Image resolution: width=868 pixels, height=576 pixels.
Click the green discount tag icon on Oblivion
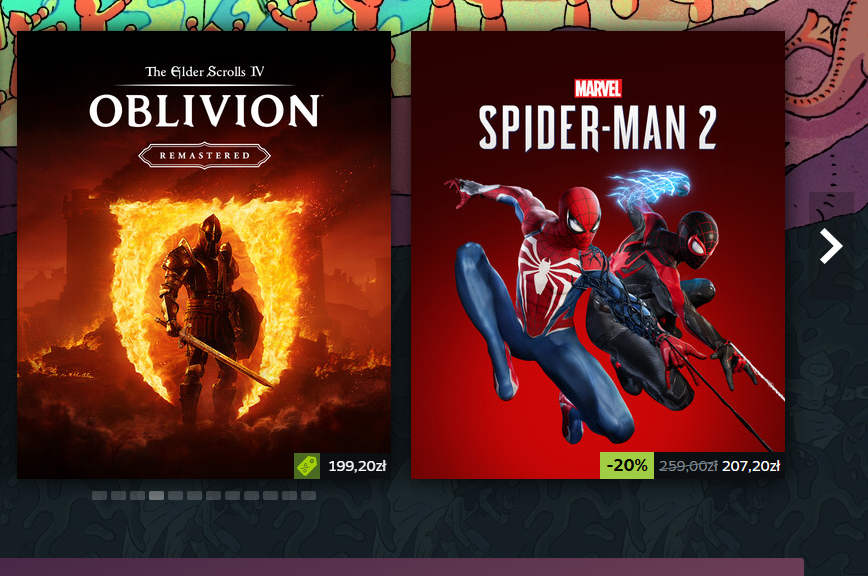(307, 466)
